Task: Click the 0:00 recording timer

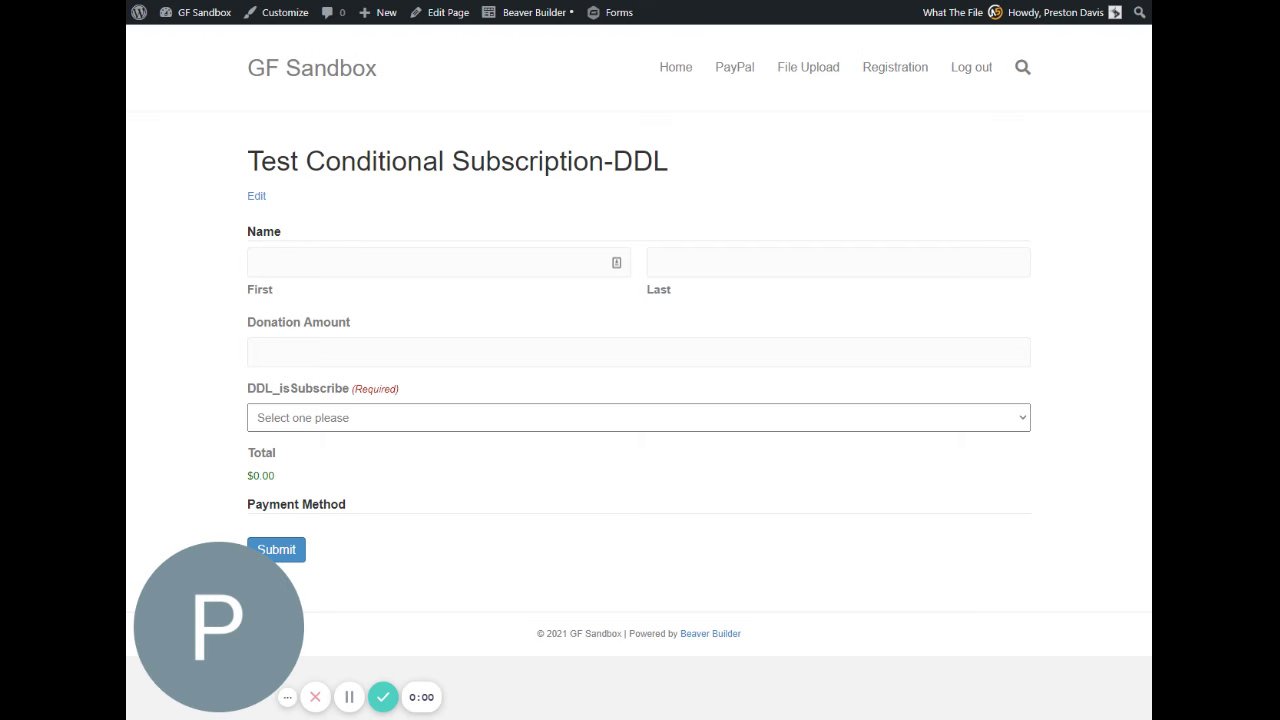Action: pos(421,697)
